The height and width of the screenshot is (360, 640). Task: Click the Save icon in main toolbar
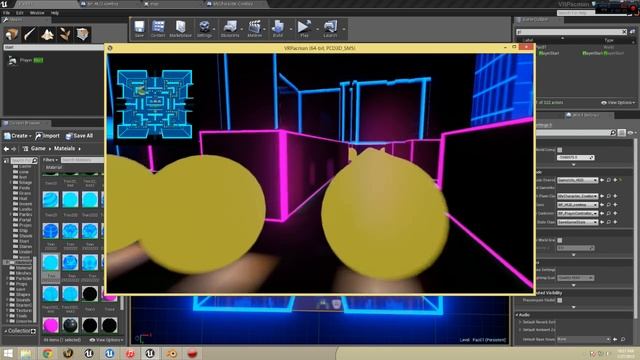[139, 29]
